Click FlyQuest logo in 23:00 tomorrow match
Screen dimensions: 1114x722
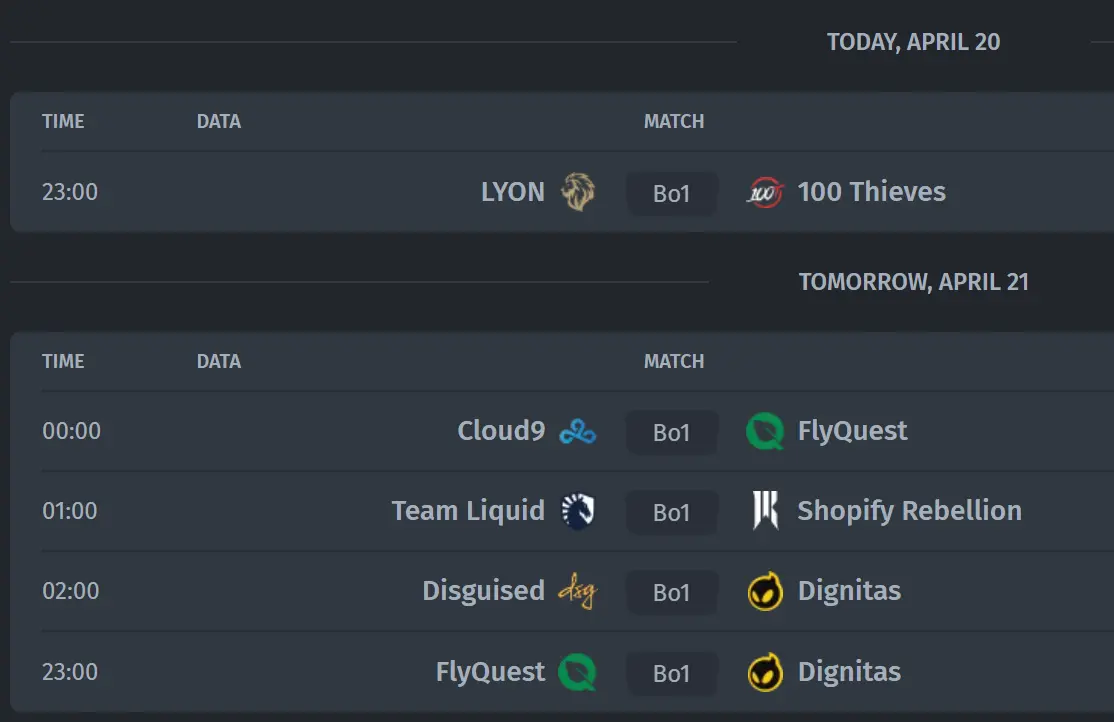577,672
